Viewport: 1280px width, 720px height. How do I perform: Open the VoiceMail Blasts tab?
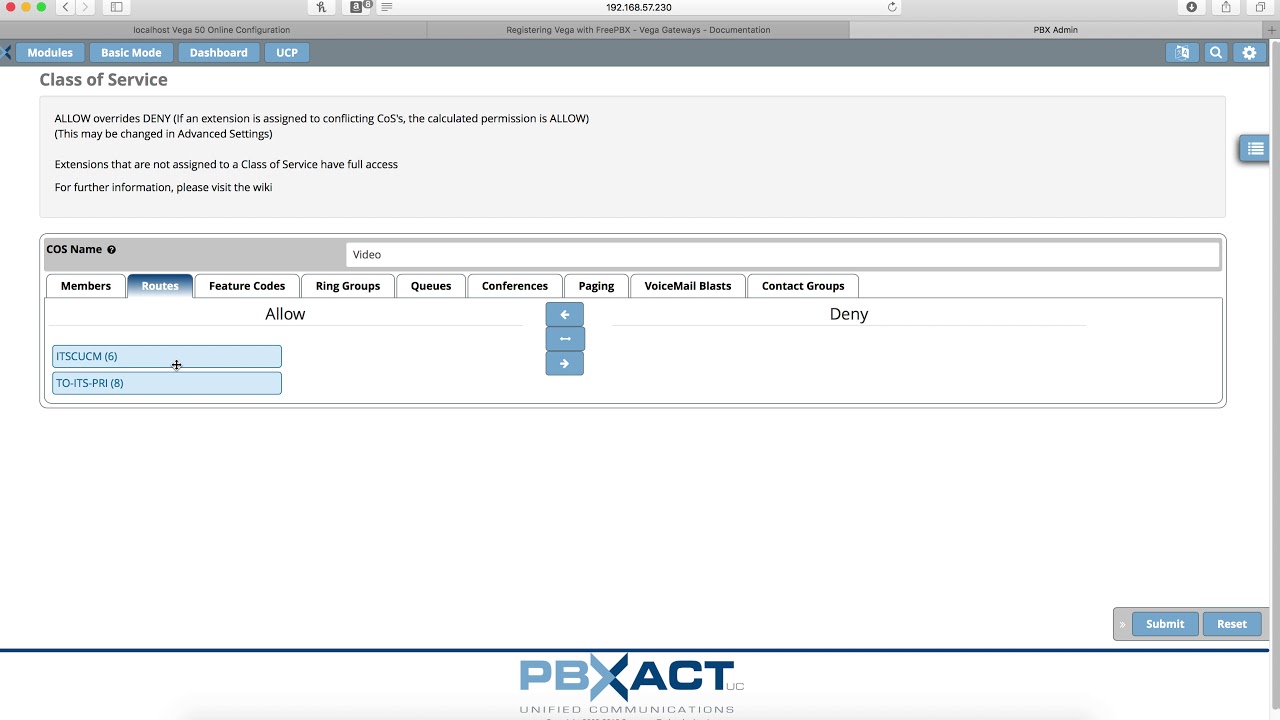coord(688,286)
